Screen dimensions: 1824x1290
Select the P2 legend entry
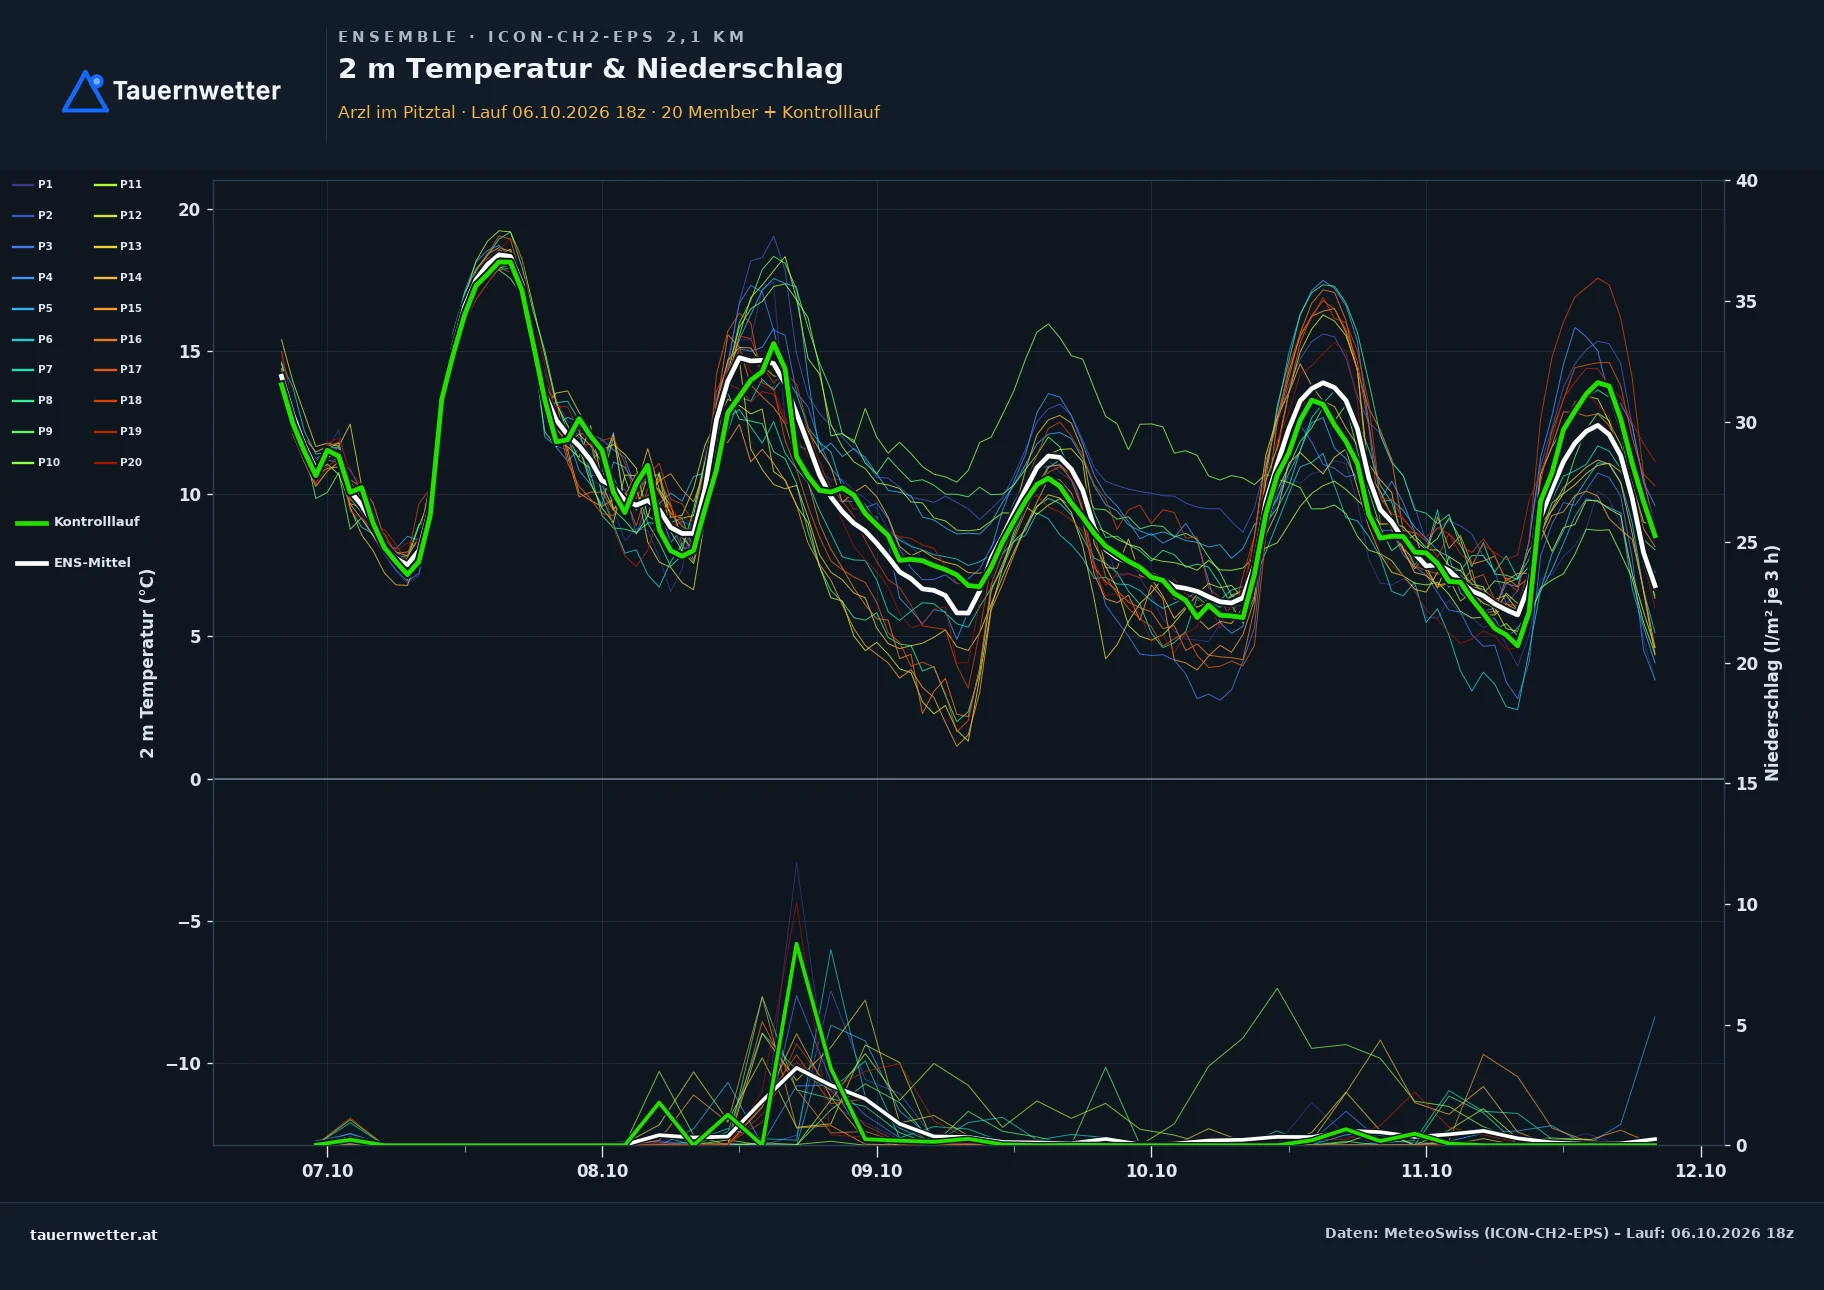pos(33,215)
